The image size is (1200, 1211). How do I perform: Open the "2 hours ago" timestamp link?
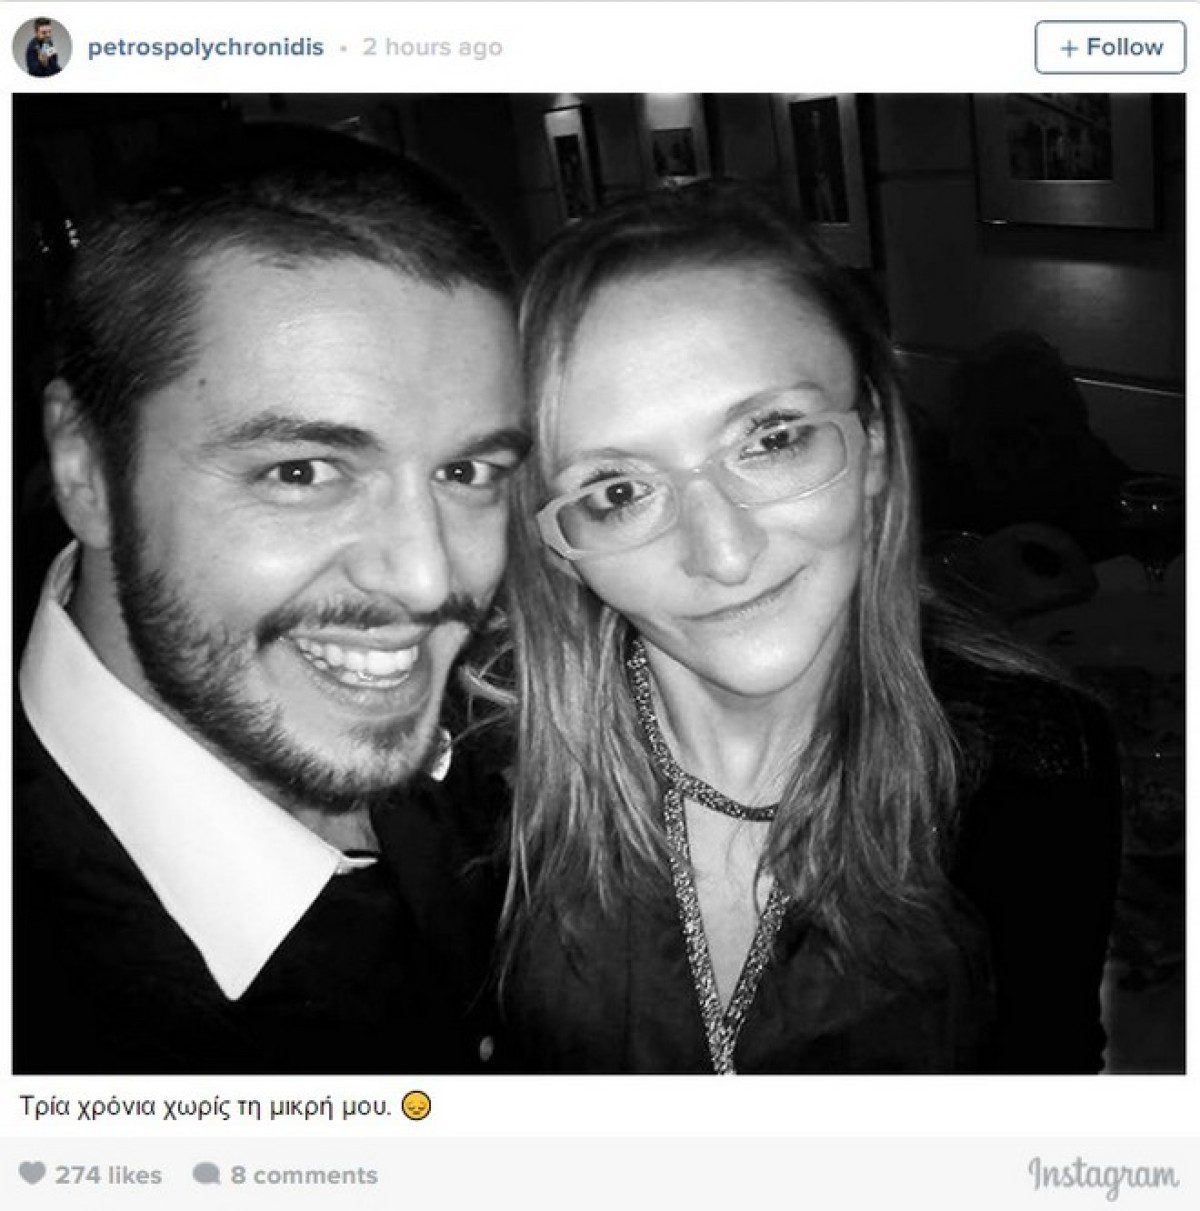pyautogui.click(x=432, y=47)
